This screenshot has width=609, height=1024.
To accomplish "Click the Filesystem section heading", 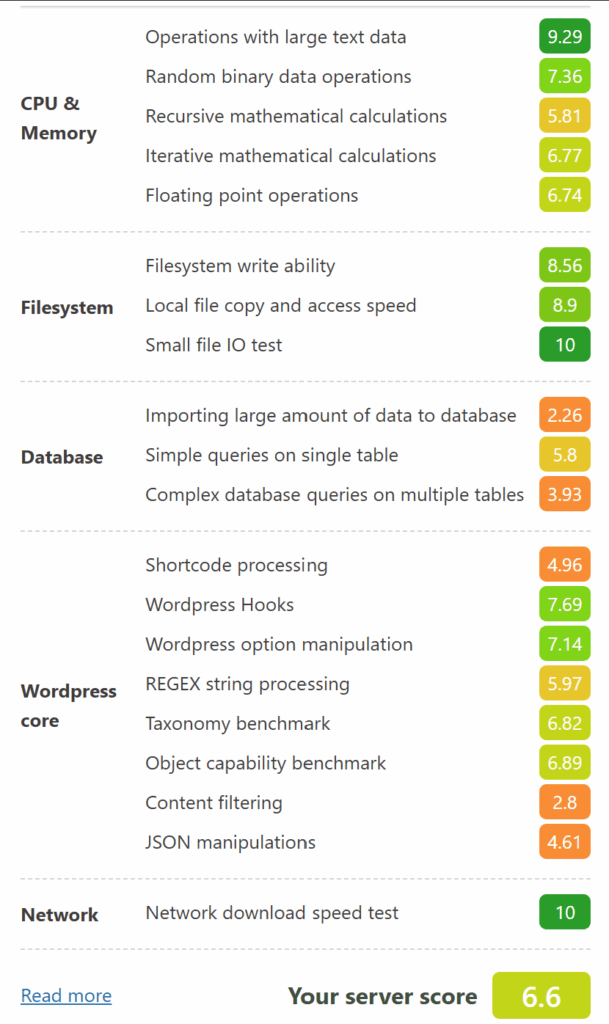I will [x=67, y=308].
